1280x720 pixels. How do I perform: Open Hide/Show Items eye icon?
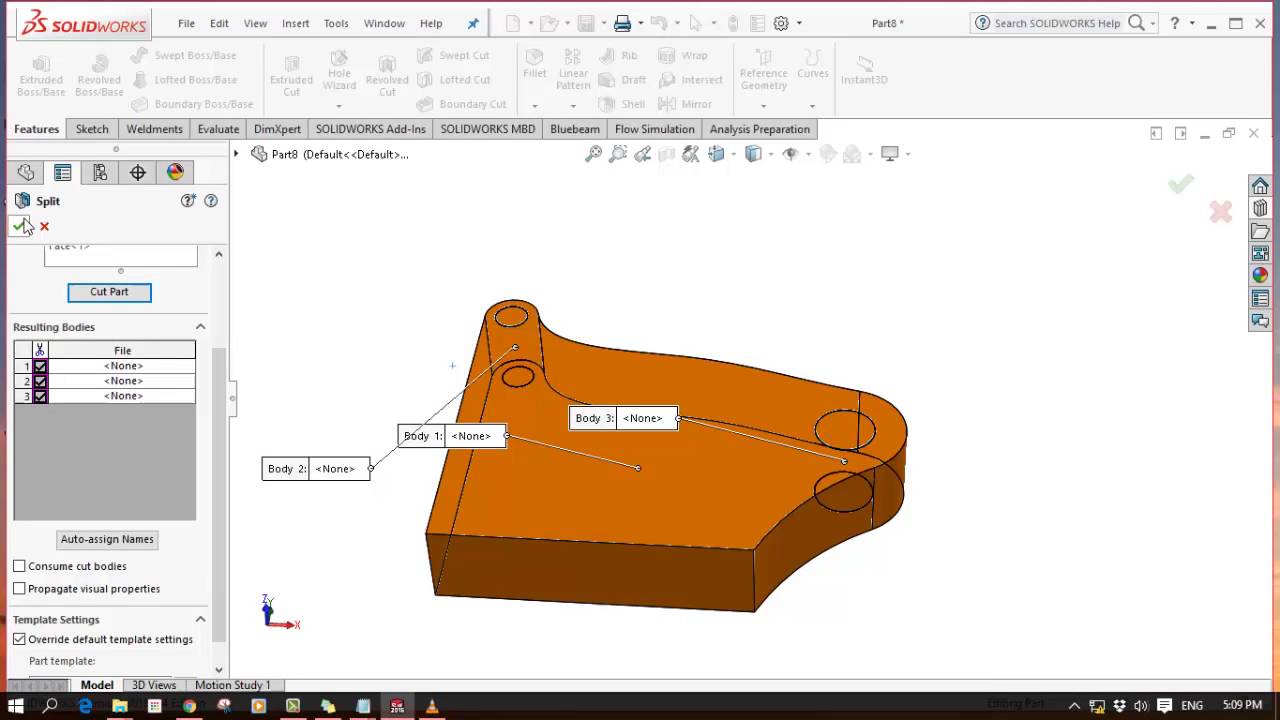(790, 154)
